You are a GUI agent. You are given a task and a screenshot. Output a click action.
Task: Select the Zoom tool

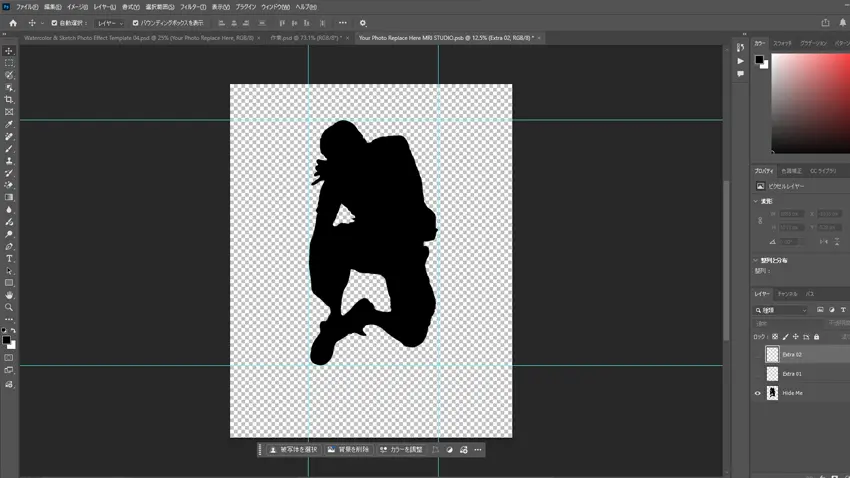point(10,308)
